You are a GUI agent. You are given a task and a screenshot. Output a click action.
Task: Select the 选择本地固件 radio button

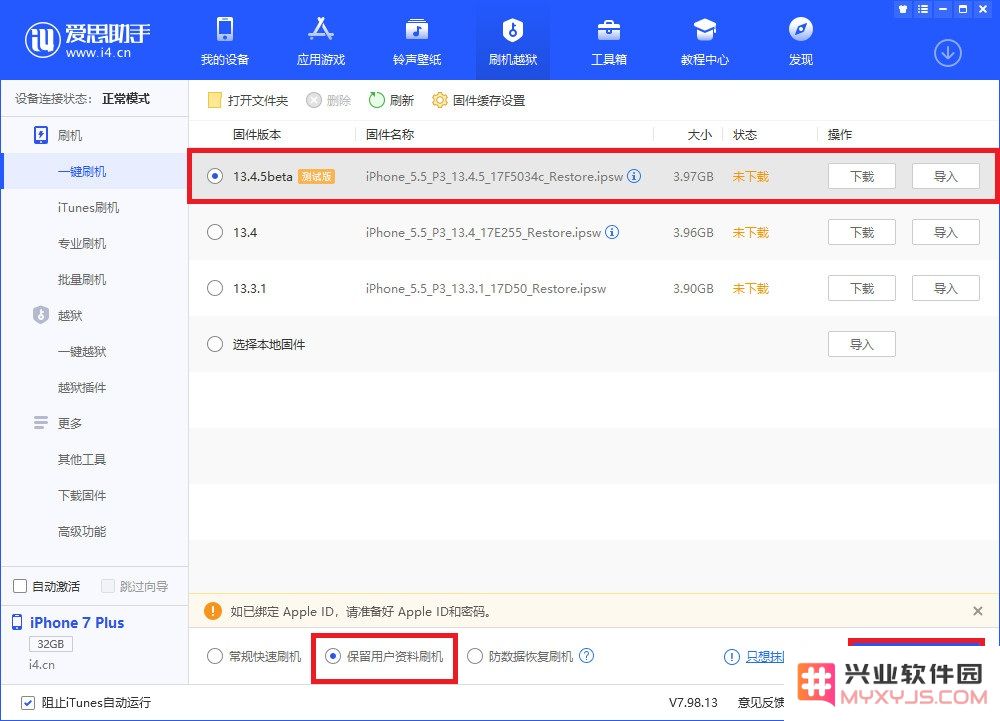click(x=215, y=344)
